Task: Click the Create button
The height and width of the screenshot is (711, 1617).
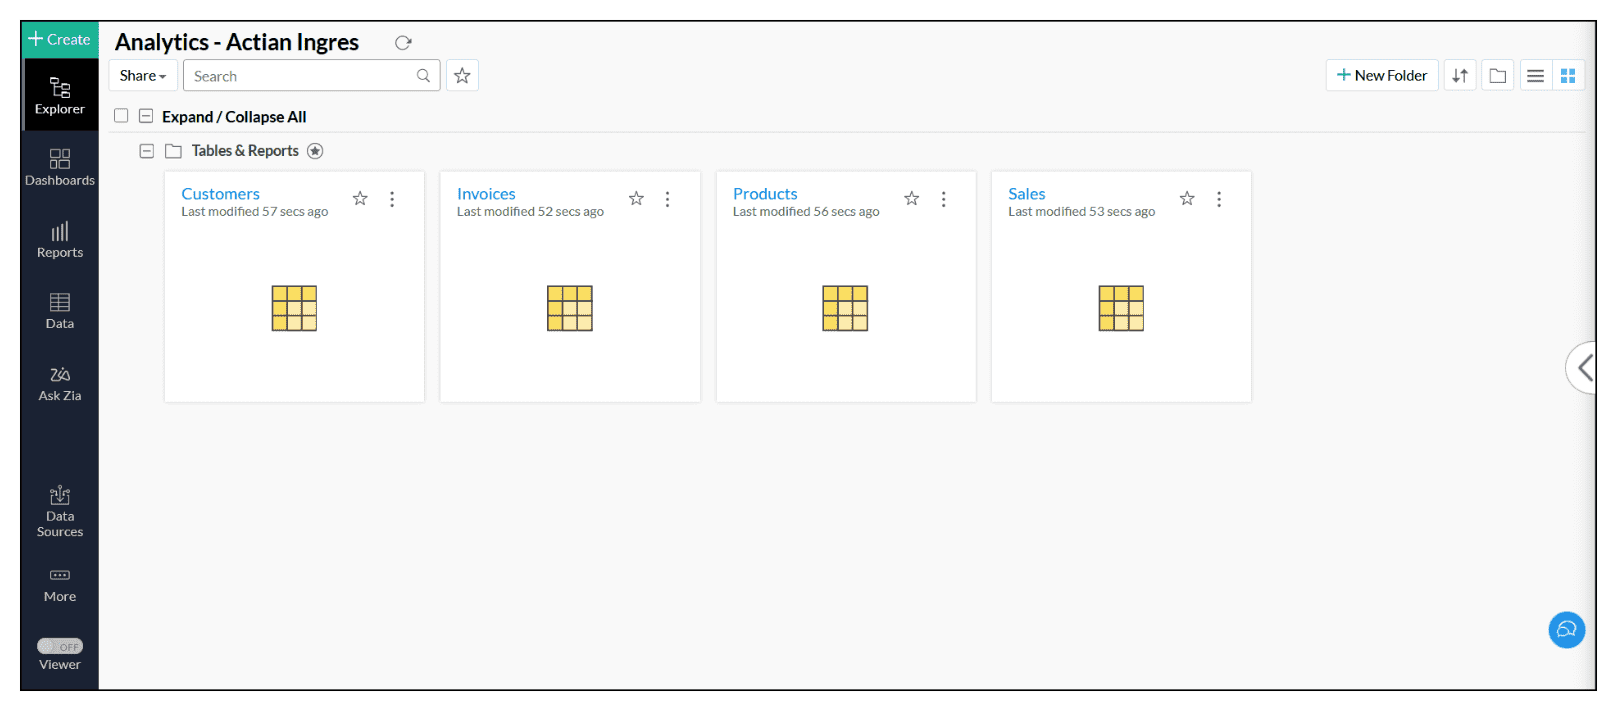Action: tap(59, 40)
